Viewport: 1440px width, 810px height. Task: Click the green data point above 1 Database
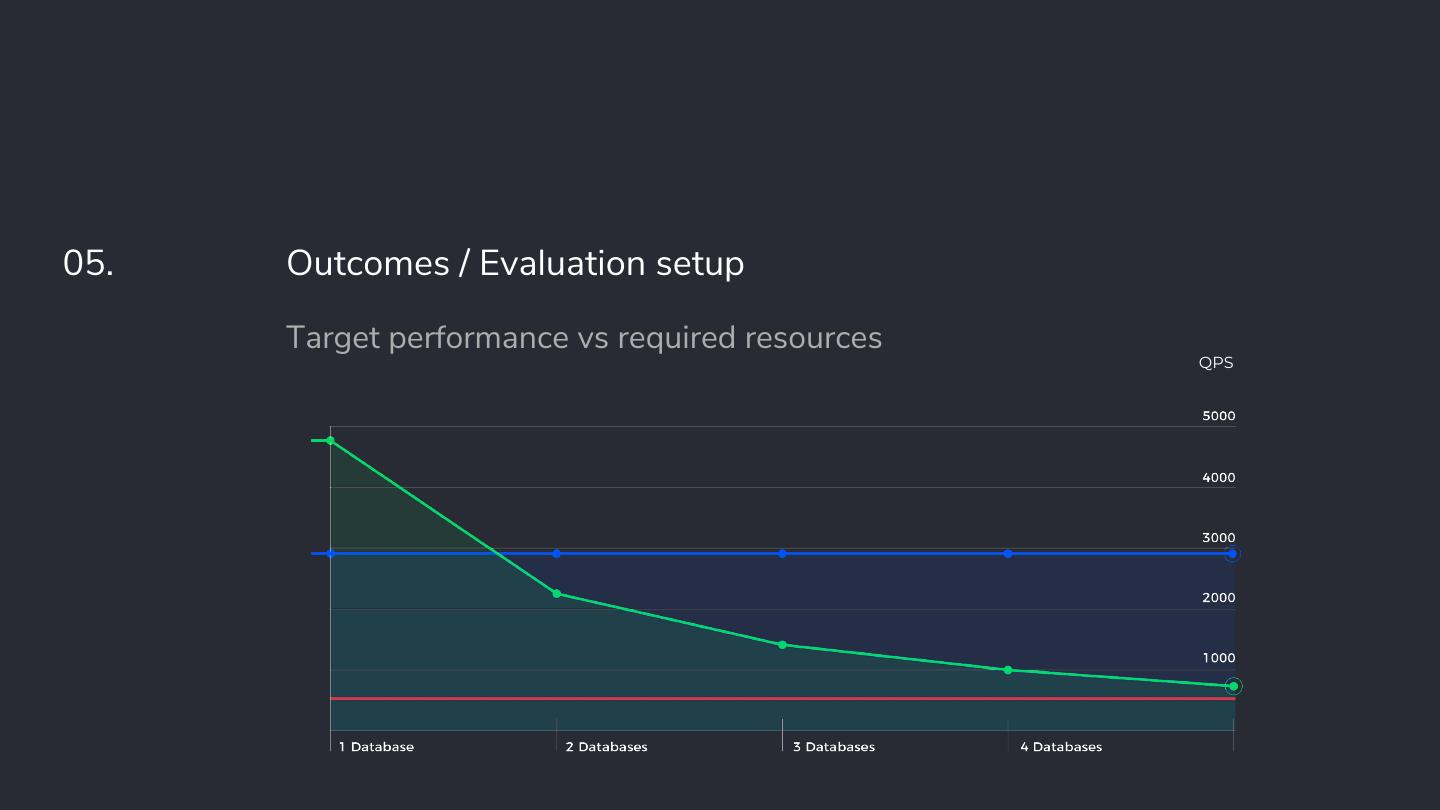[x=330, y=440]
